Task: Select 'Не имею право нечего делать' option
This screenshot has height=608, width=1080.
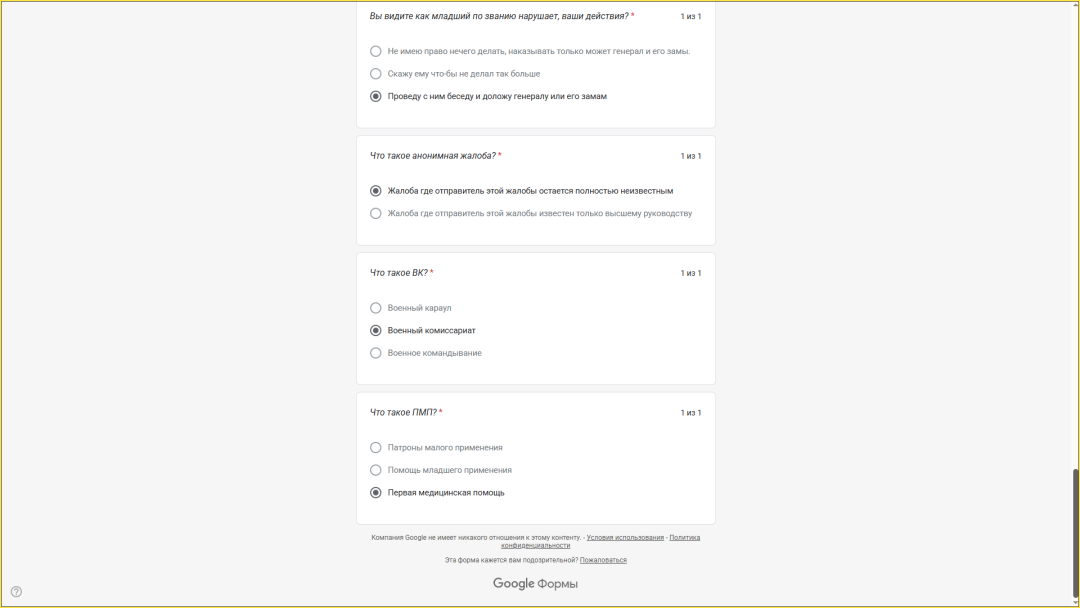Action: [x=376, y=51]
